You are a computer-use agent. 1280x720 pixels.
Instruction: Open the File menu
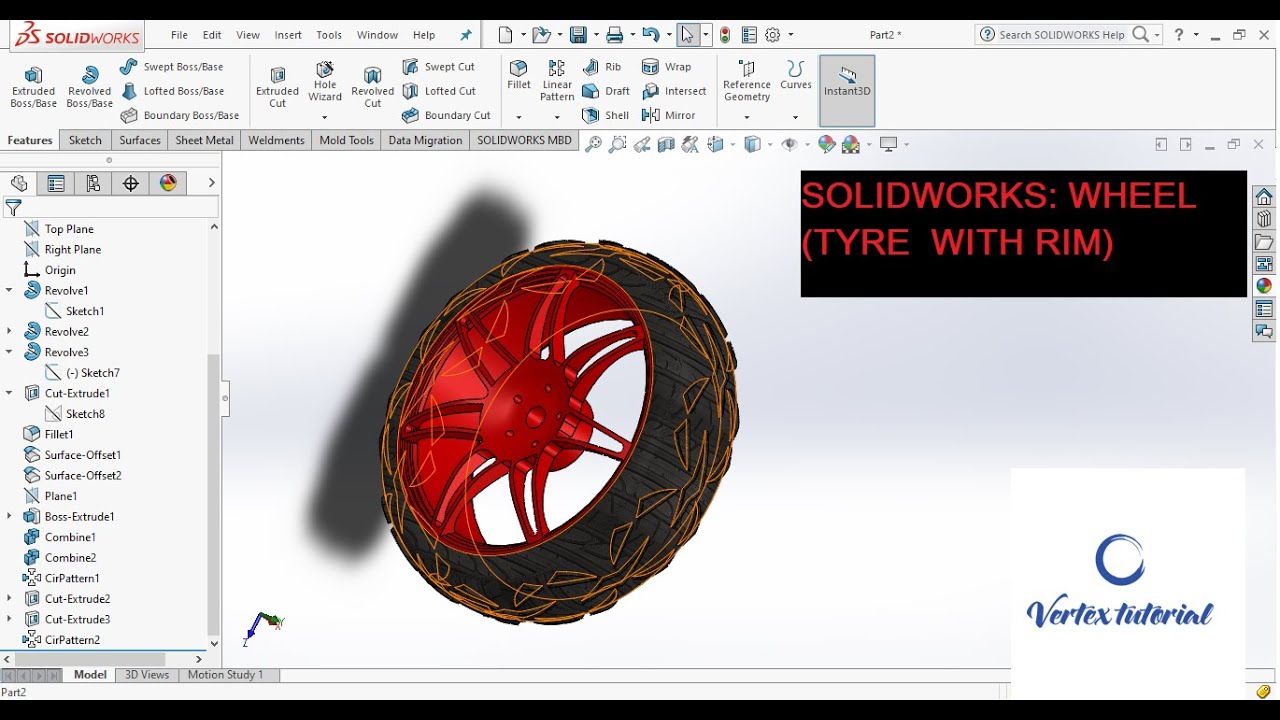179,35
